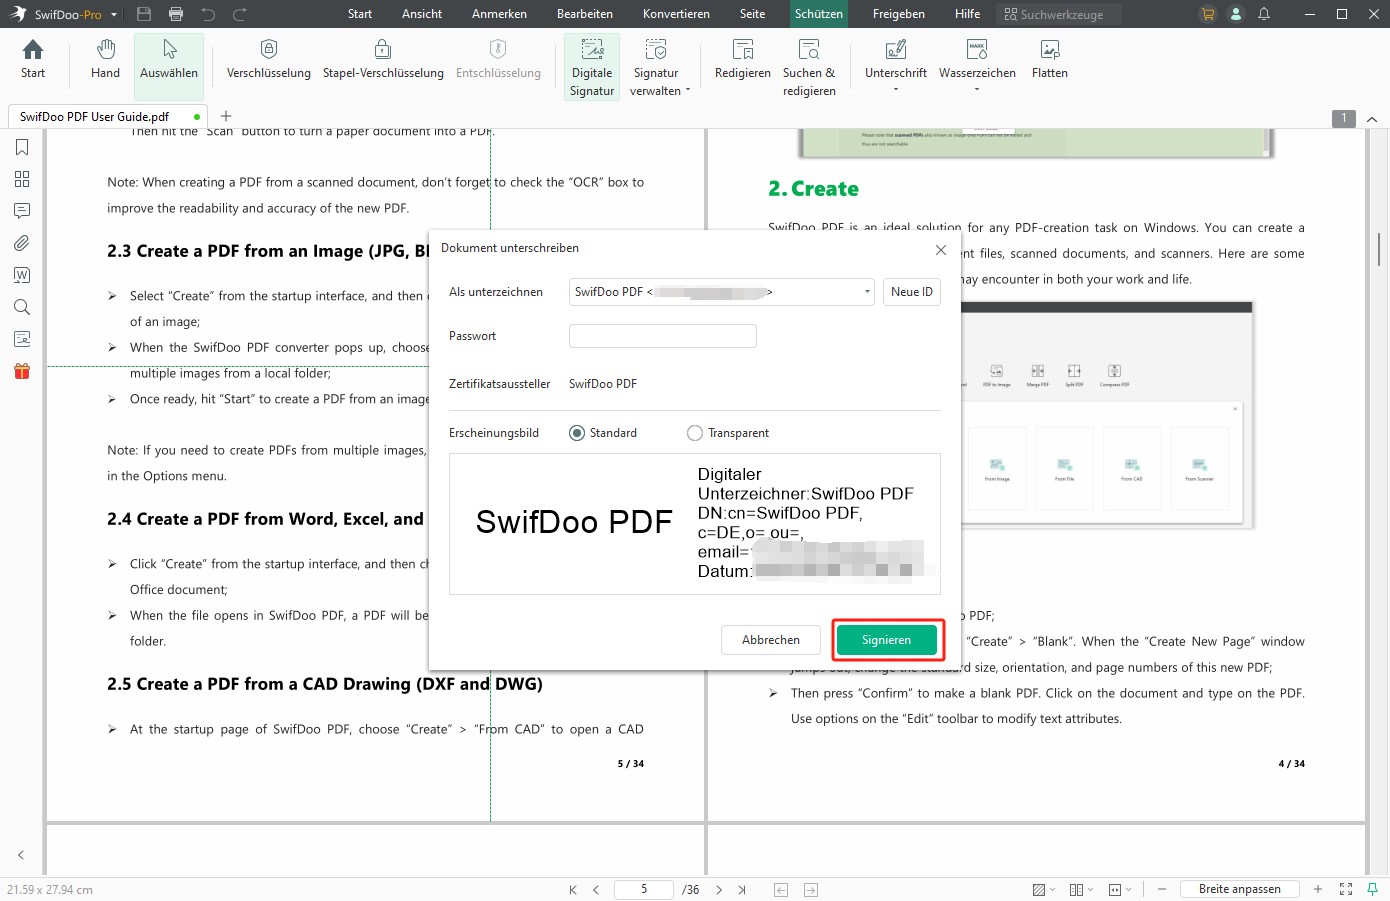Viewport: 1390px width, 901px height.
Task: Click the undo arrow in title bar
Action: point(208,14)
